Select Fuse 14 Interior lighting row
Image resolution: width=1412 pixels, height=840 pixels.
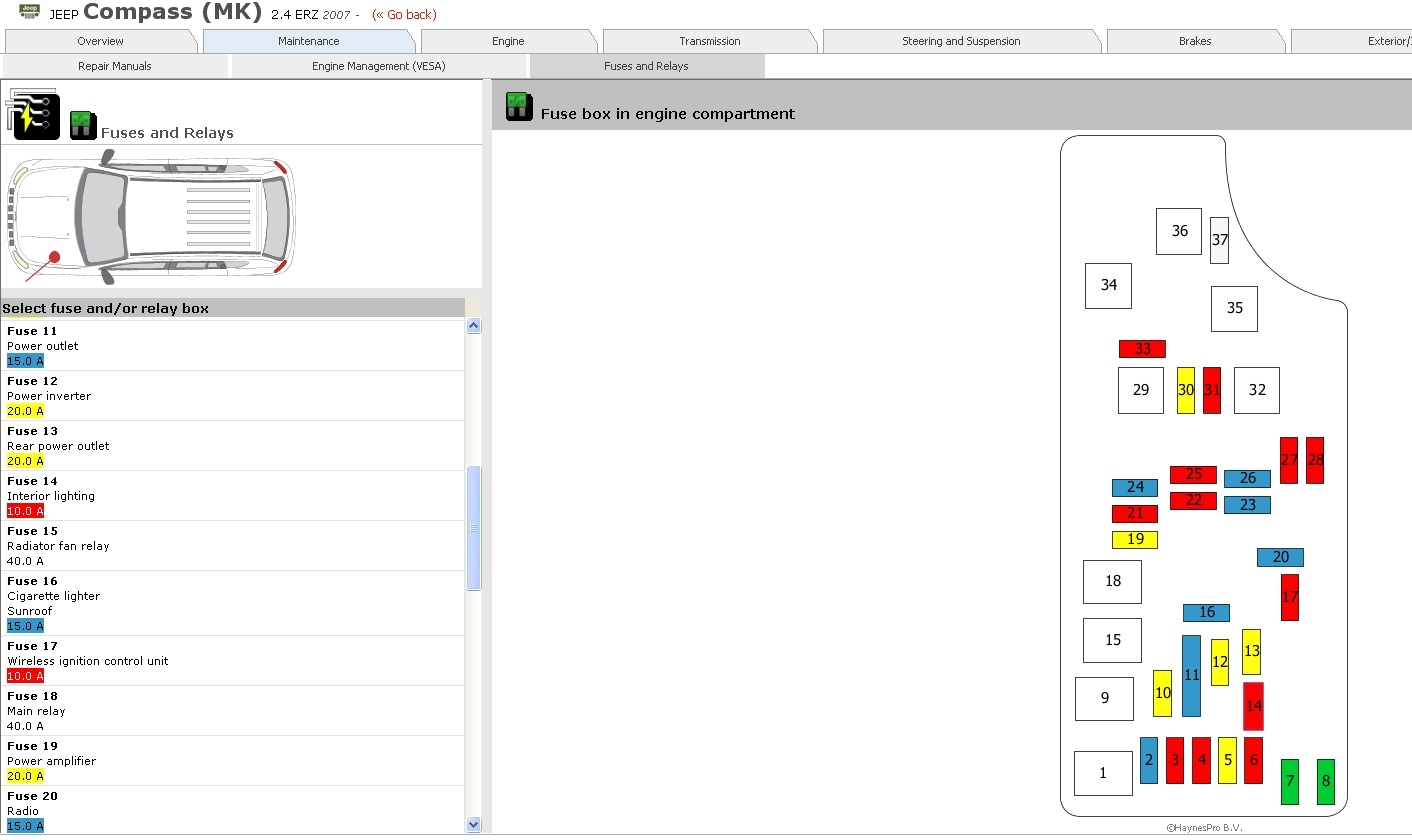coord(233,496)
